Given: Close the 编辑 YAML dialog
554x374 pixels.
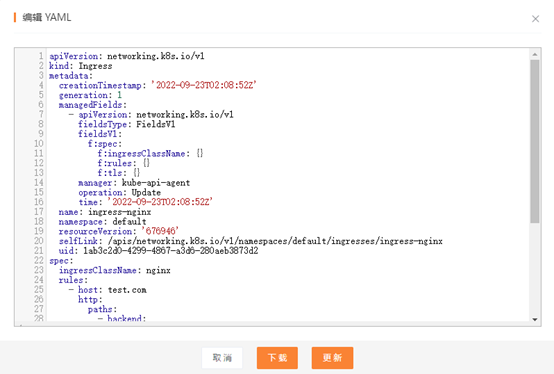Looking at the screenshot, I should tap(535, 19).
